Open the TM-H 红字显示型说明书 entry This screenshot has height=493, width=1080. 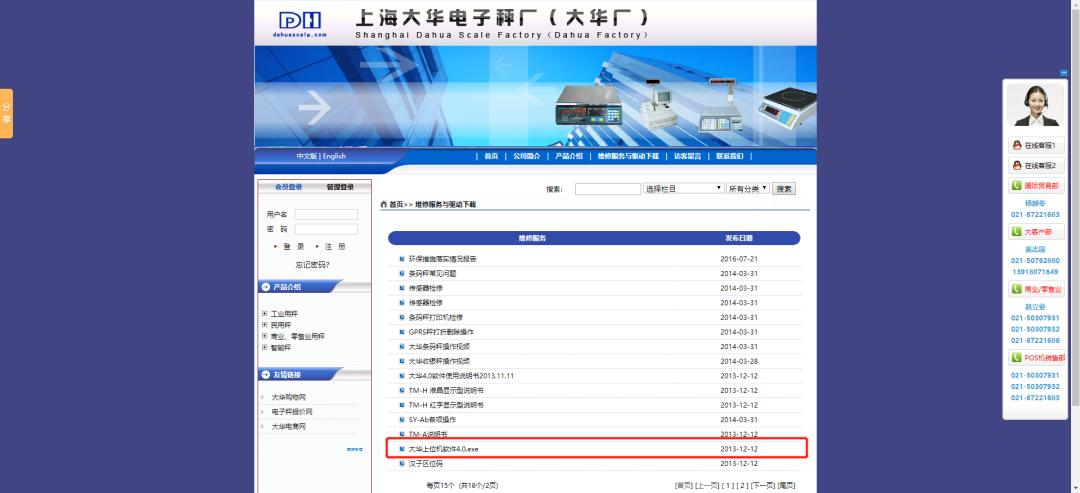[x=446, y=405]
